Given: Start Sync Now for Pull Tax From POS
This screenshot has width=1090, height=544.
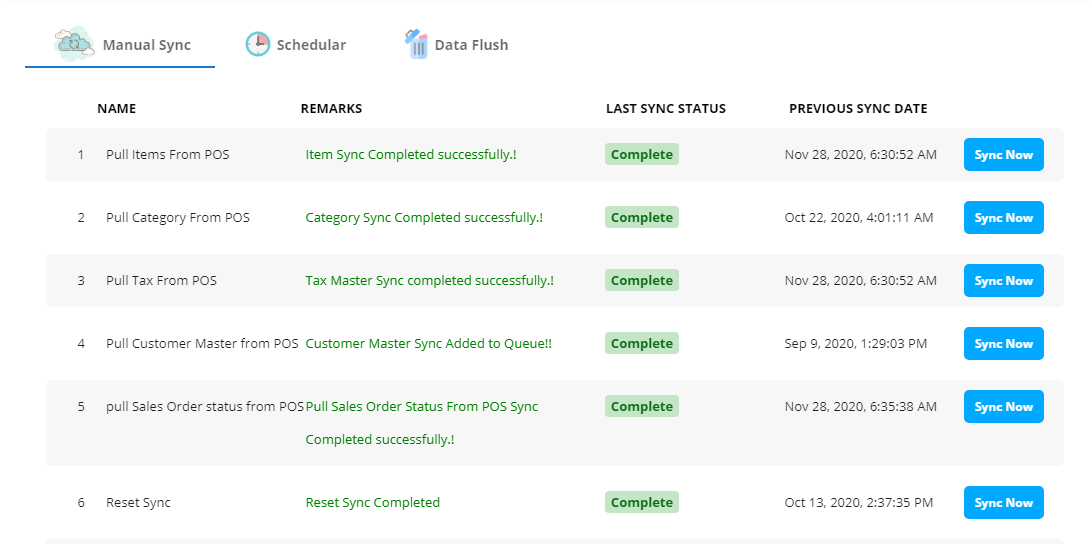Looking at the screenshot, I should (x=1003, y=281).
